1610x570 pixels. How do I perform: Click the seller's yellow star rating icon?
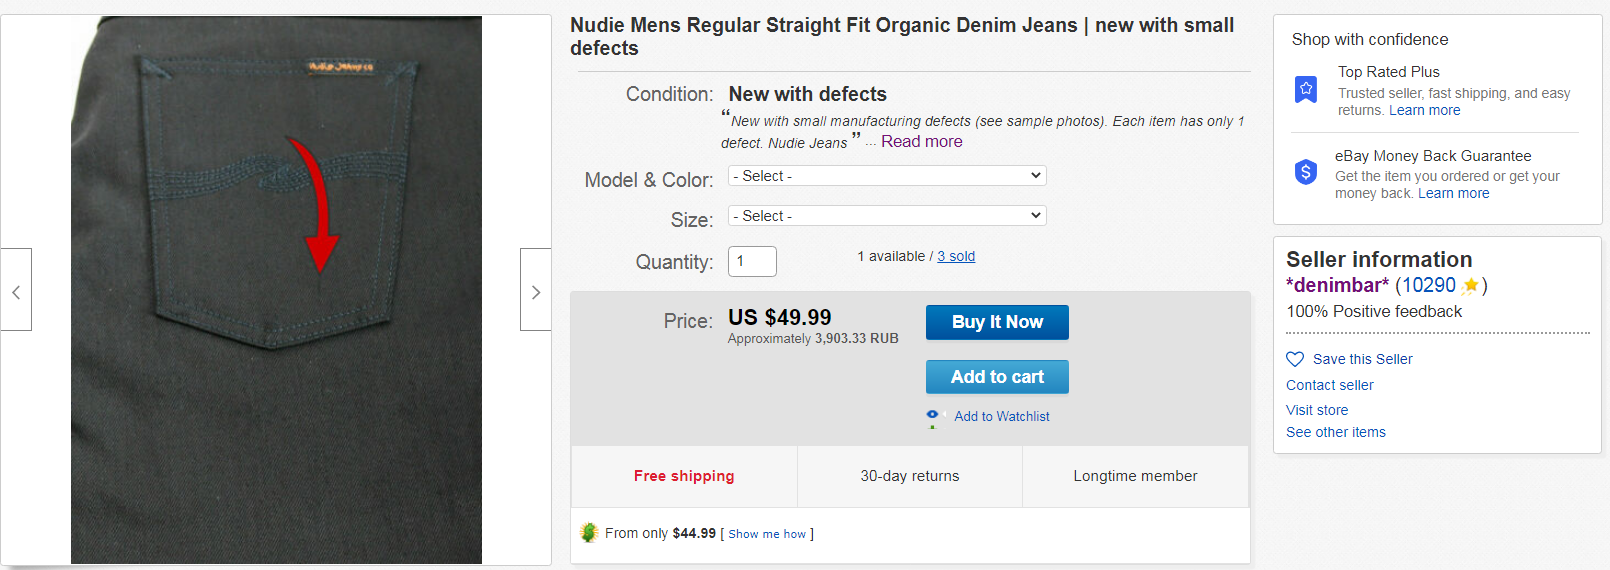pyautogui.click(x=1470, y=286)
